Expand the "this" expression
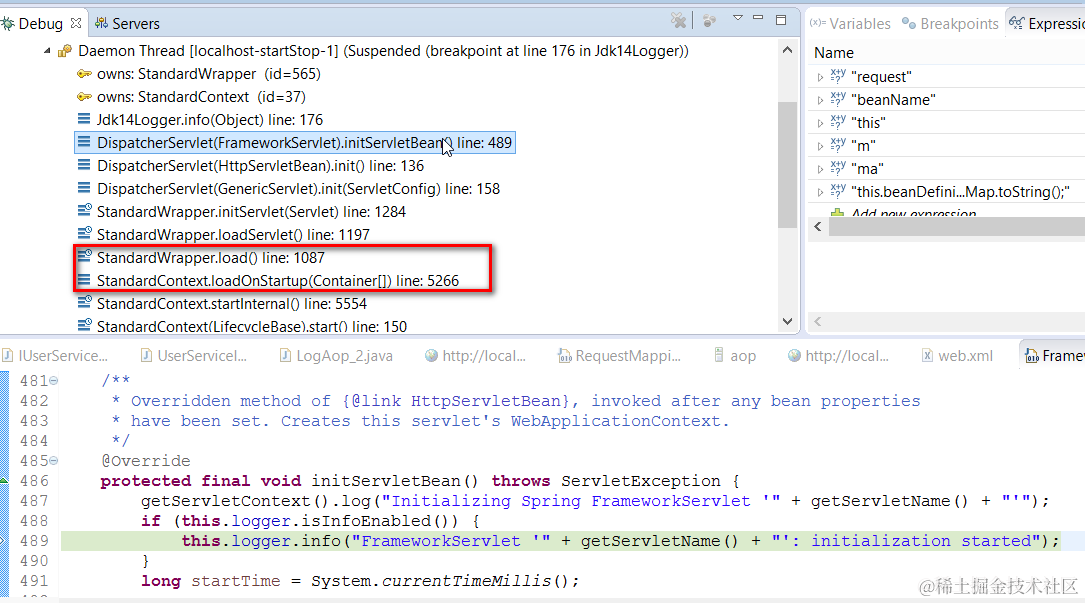The width and height of the screenshot is (1085, 603). (x=820, y=123)
